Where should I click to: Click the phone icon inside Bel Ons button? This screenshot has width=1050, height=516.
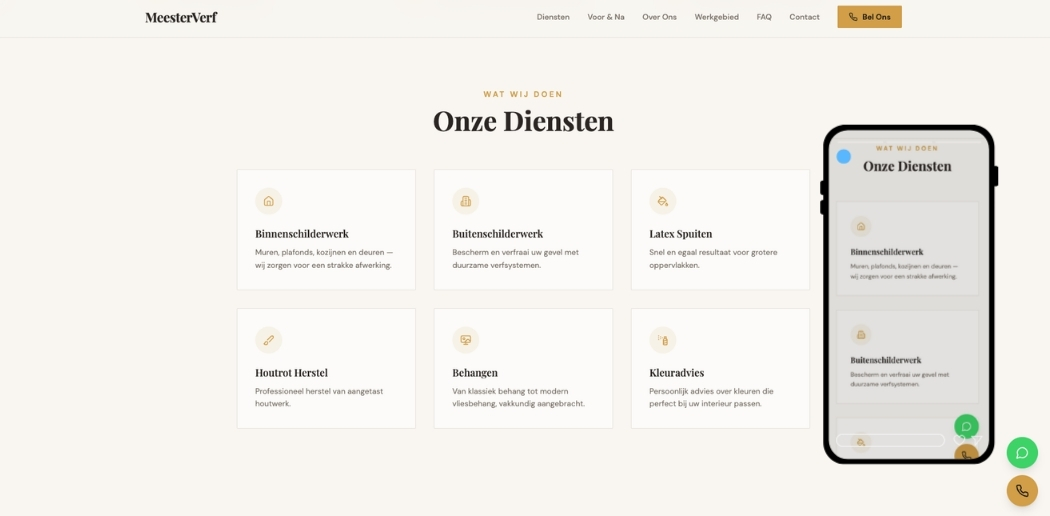click(852, 17)
